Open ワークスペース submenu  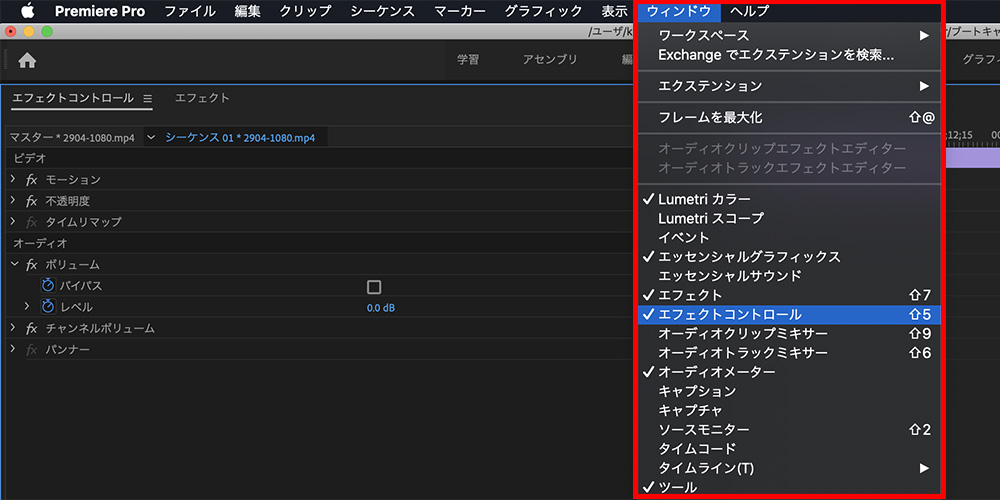791,36
